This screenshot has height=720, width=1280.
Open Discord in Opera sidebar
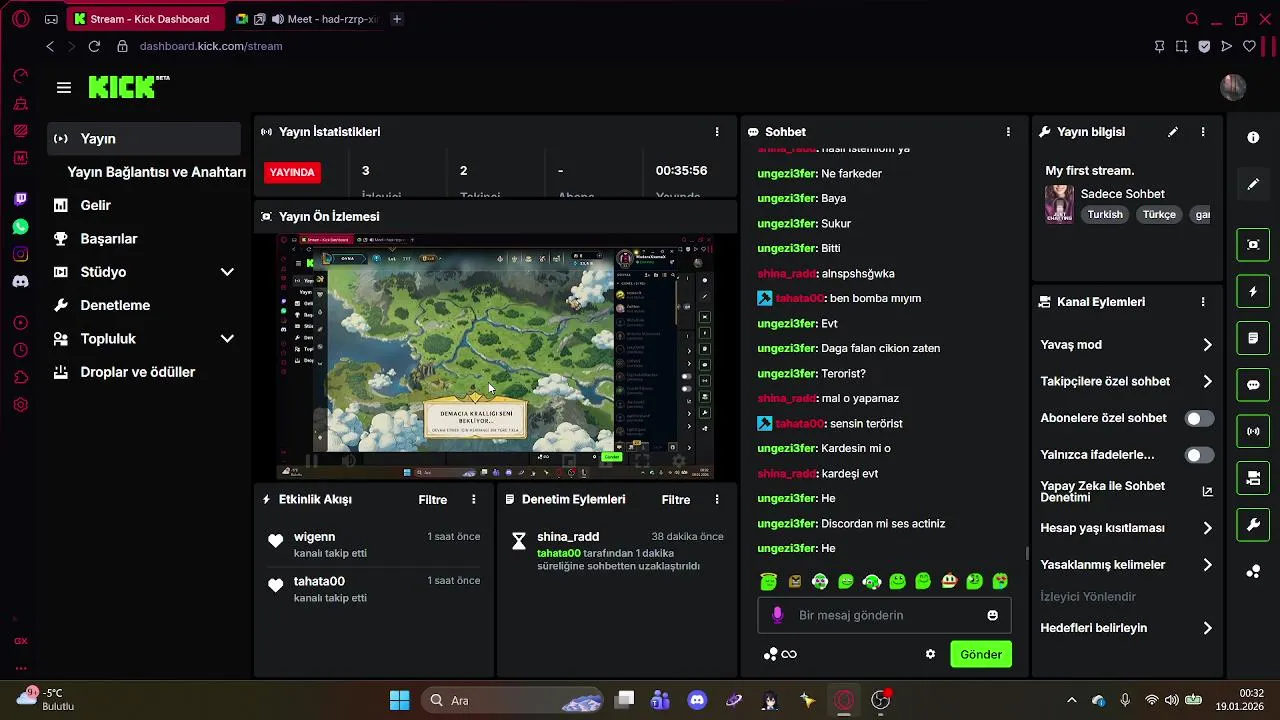[x=21, y=282]
